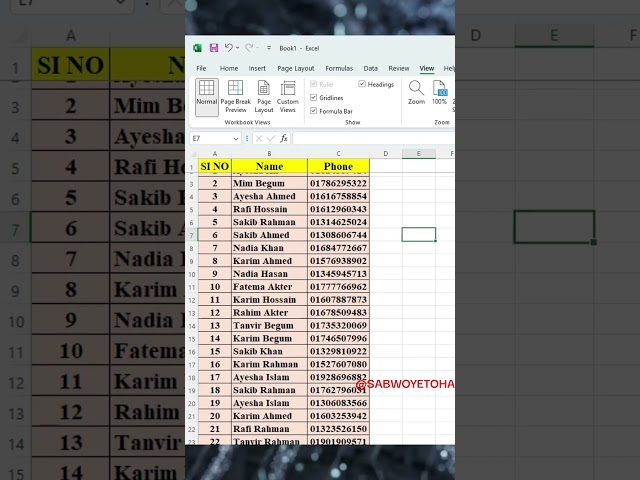This screenshot has width=640, height=480.
Task: Select column A header
Action: (215, 154)
